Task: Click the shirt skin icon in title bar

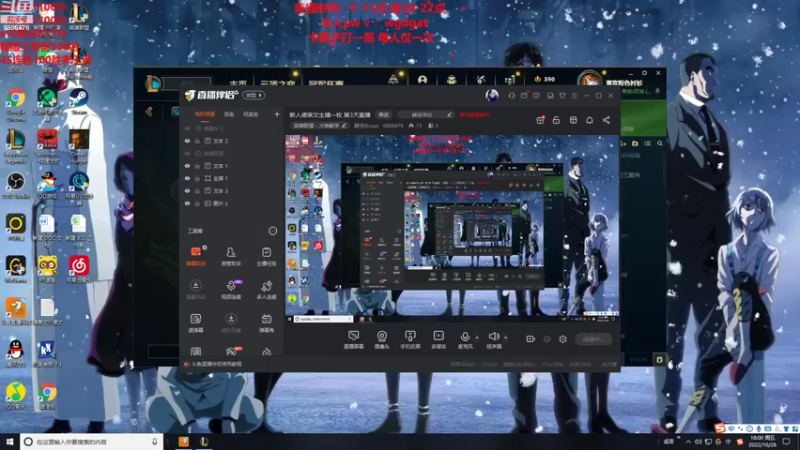Action: (x=562, y=95)
